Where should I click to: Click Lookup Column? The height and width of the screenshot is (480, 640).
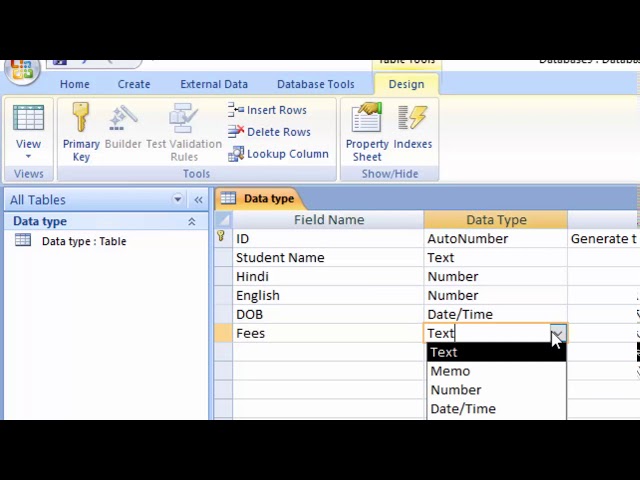278,154
